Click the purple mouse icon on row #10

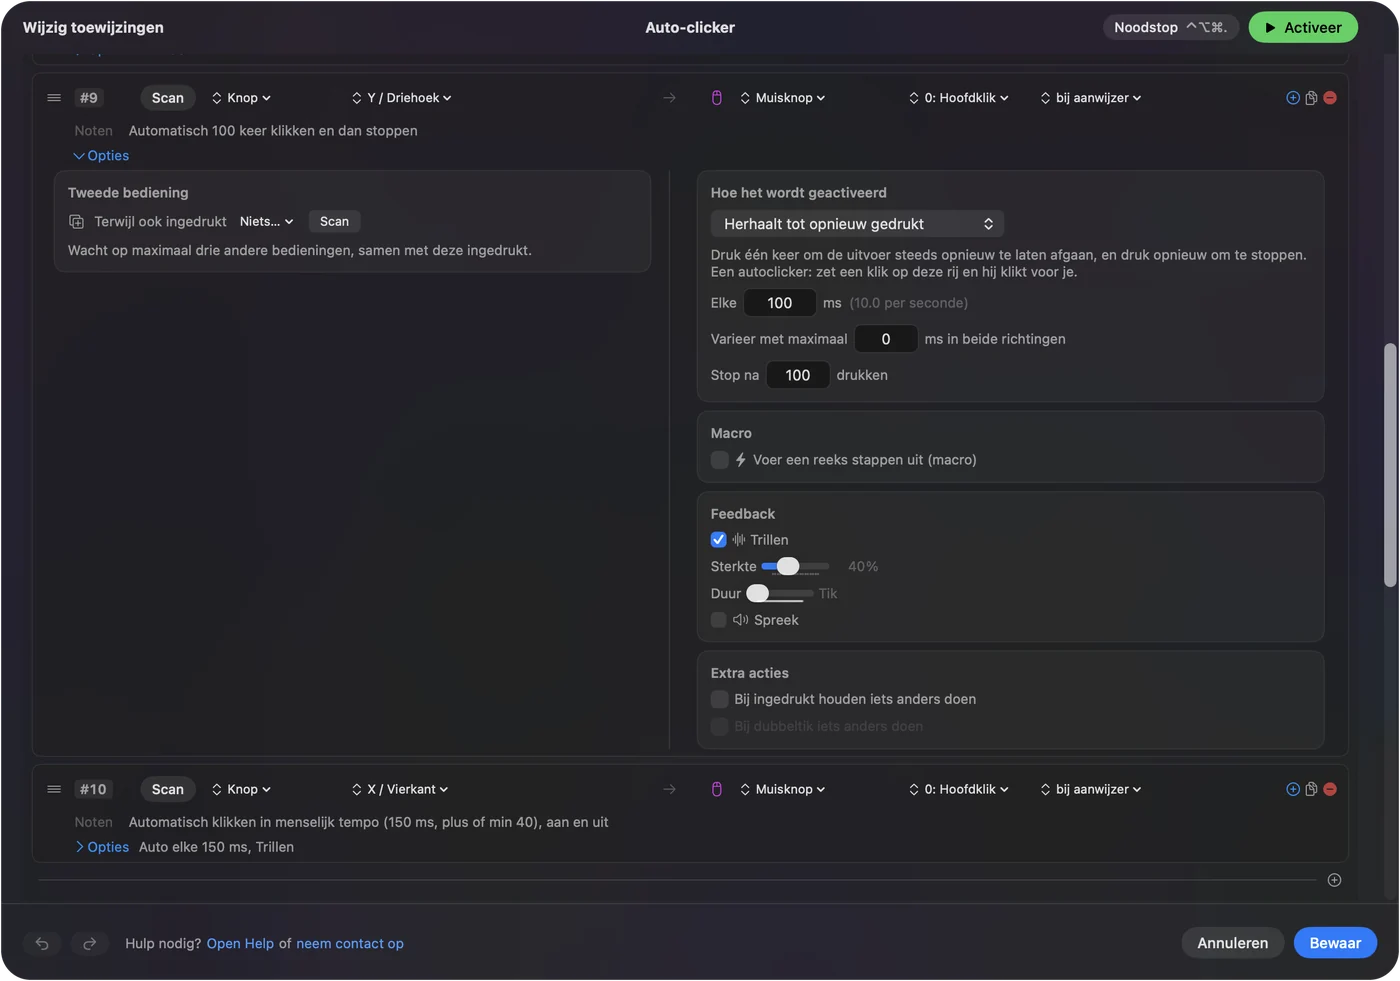[x=716, y=789]
